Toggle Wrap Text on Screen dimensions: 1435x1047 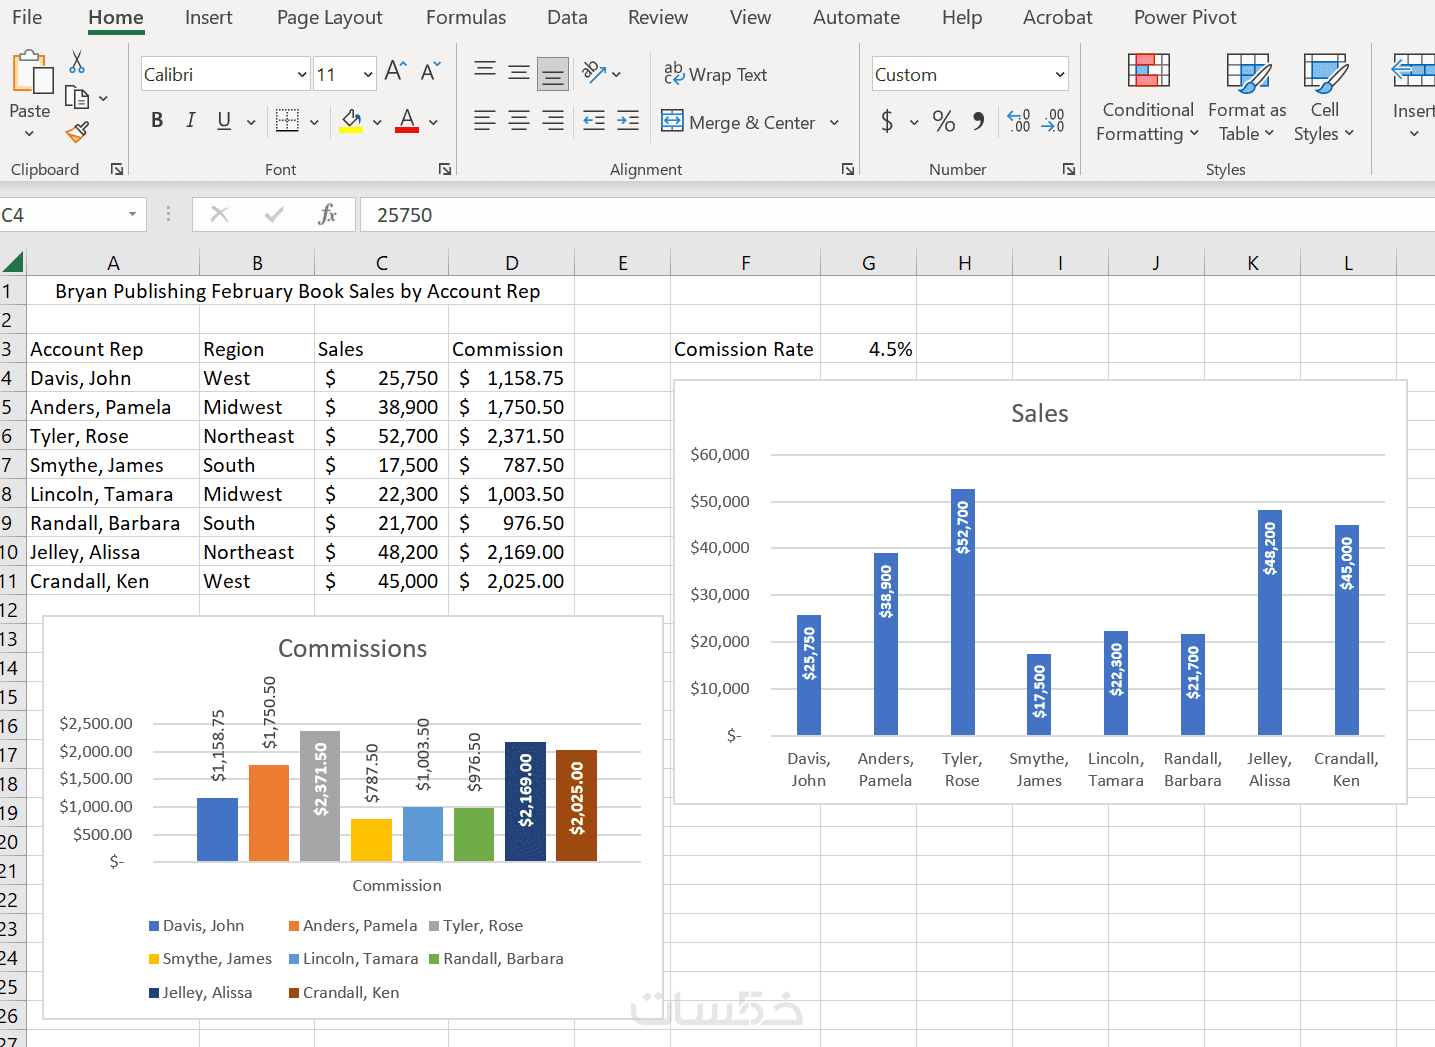(715, 74)
